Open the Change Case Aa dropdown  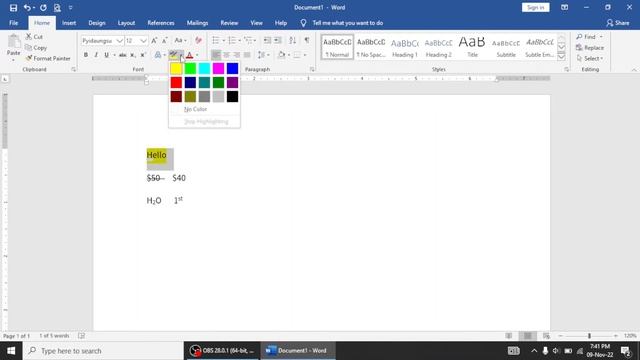pos(180,40)
